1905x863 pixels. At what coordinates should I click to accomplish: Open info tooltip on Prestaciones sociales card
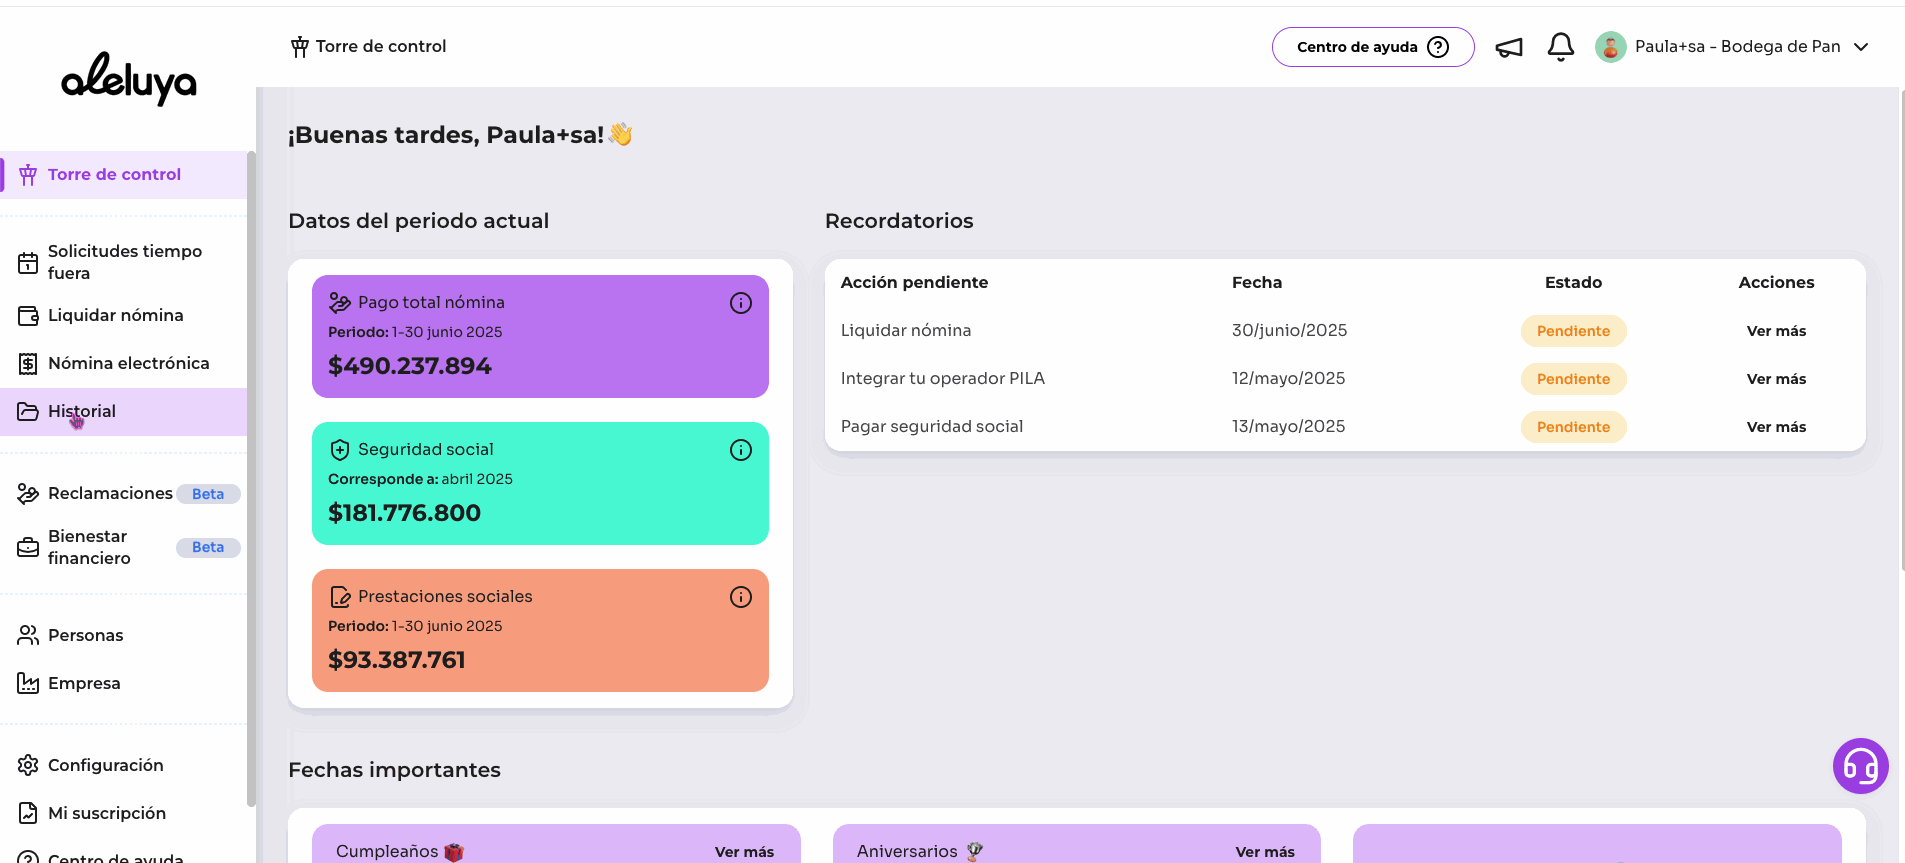click(x=740, y=597)
